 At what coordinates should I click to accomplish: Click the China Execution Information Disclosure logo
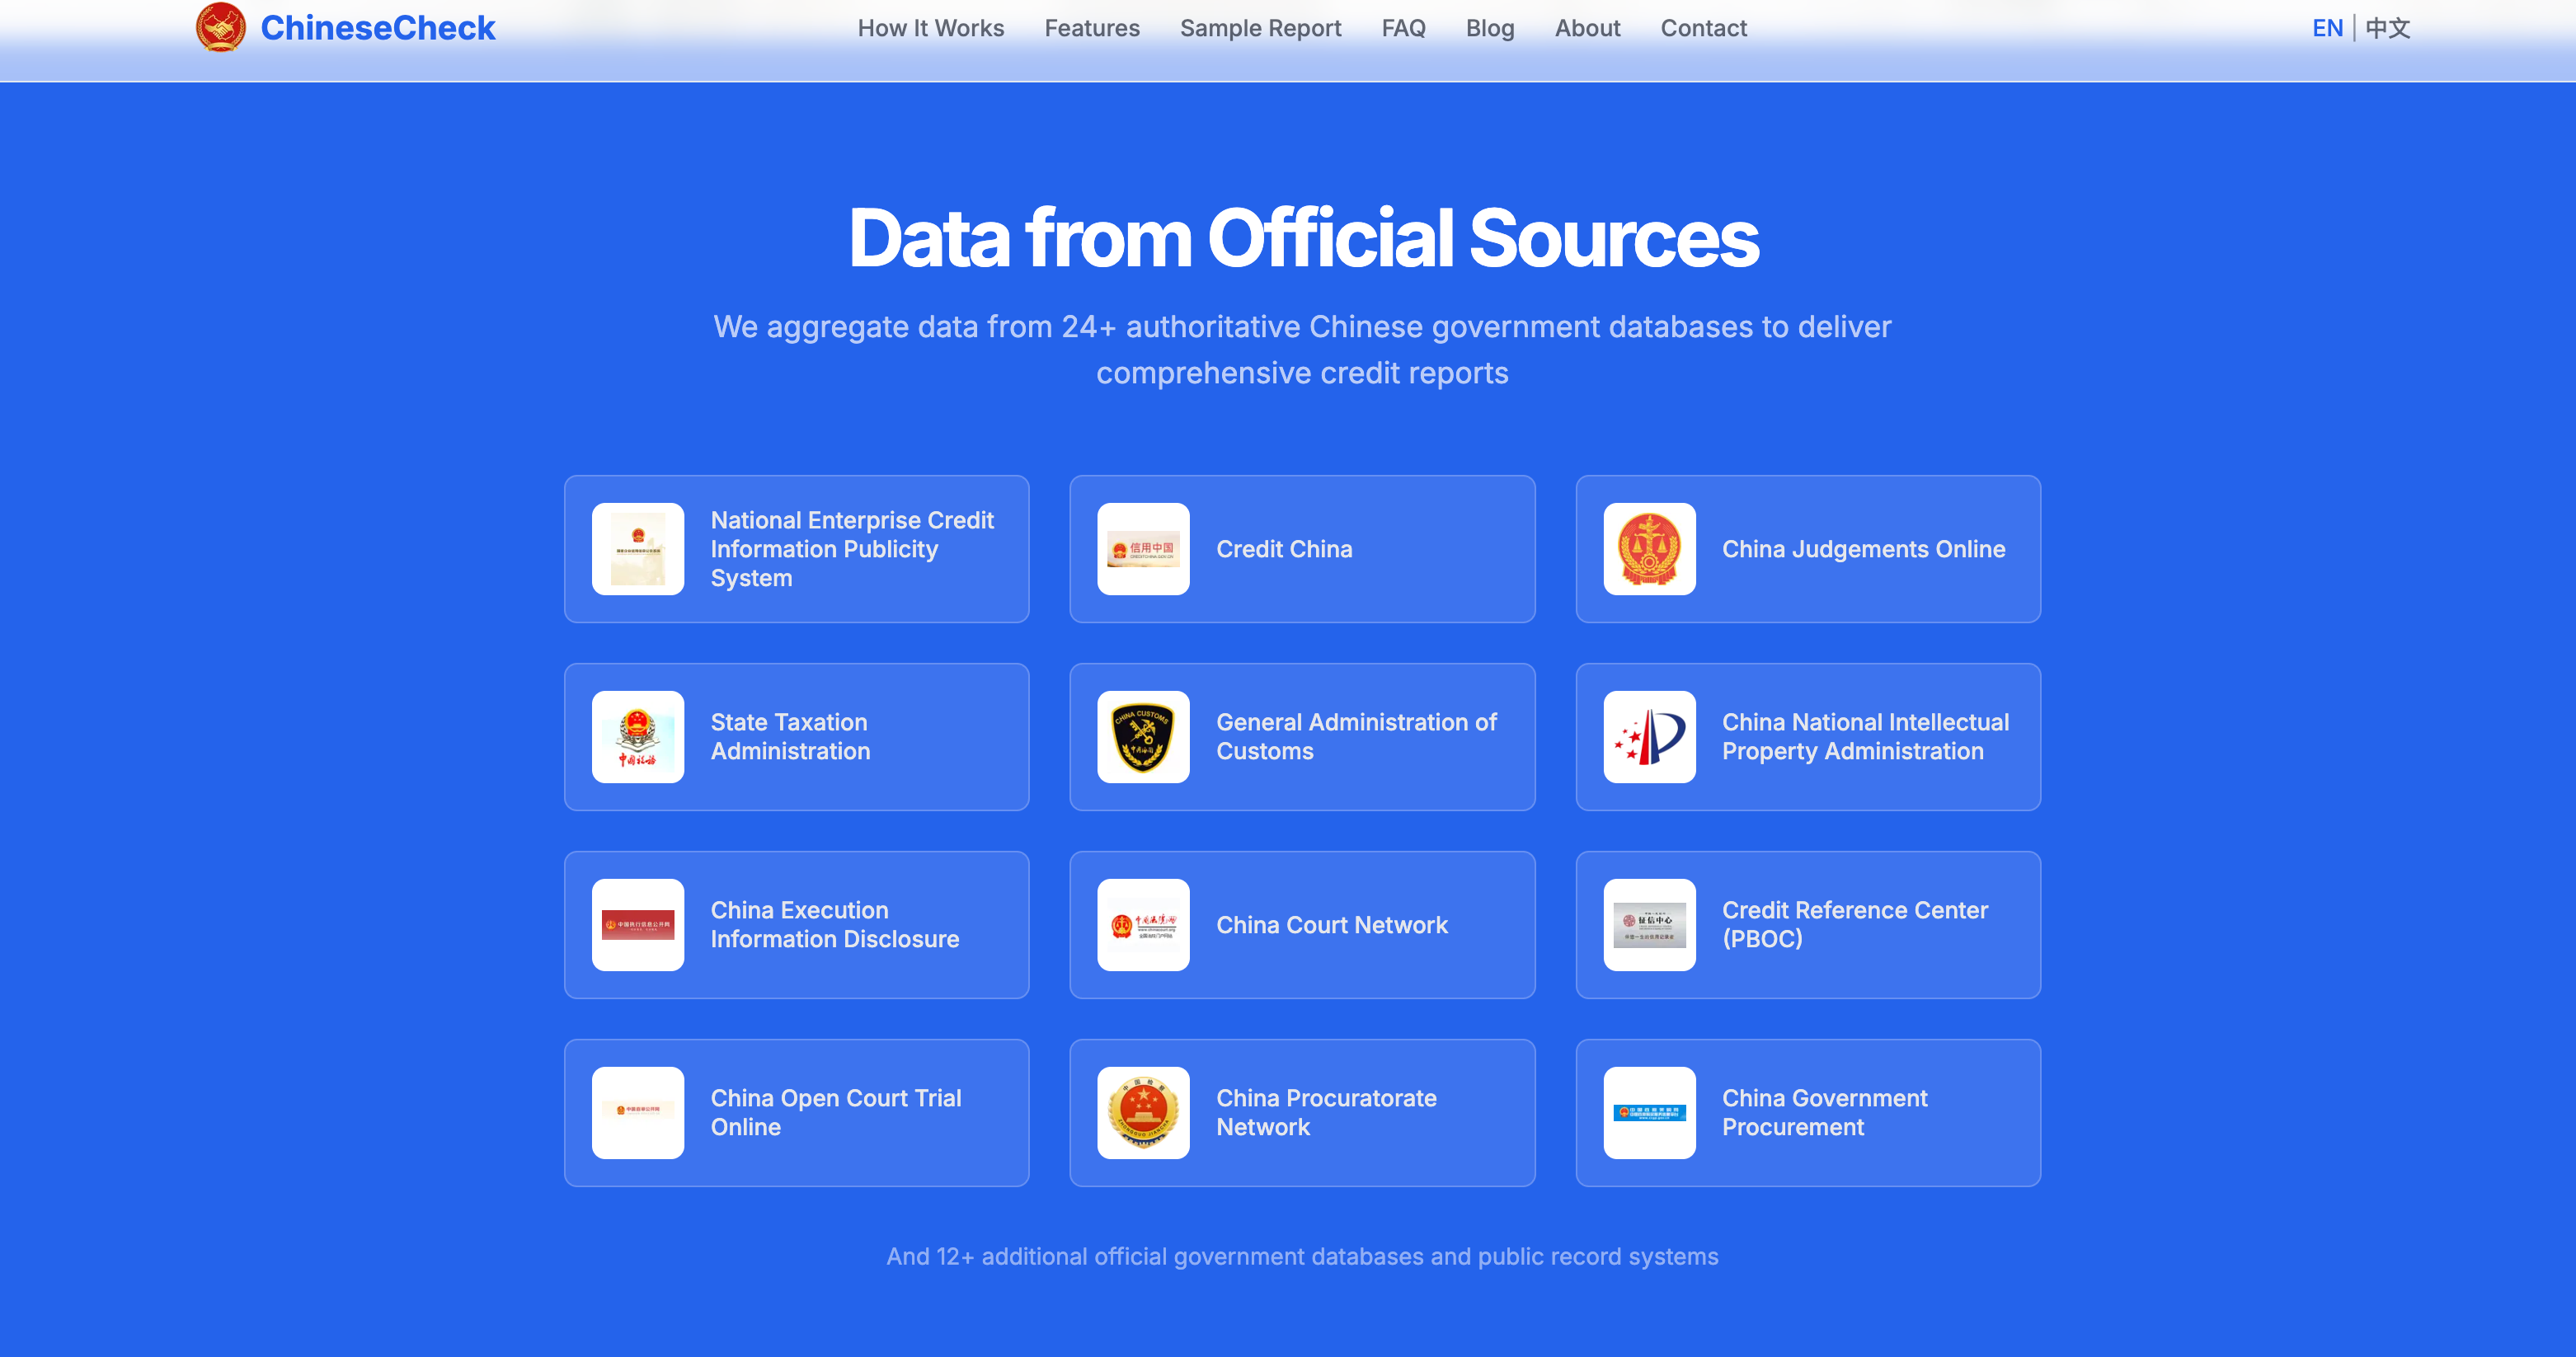point(638,925)
